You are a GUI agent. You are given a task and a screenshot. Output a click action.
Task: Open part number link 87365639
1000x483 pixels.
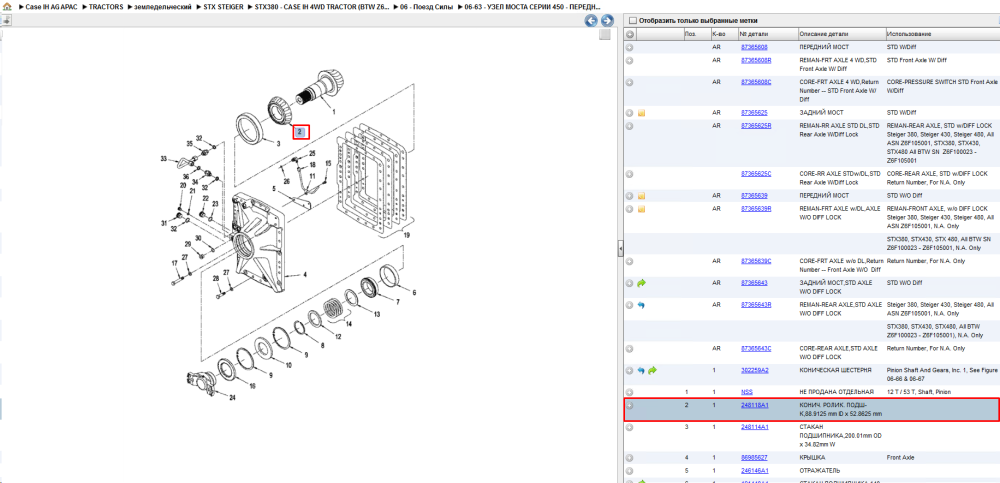[754, 196]
